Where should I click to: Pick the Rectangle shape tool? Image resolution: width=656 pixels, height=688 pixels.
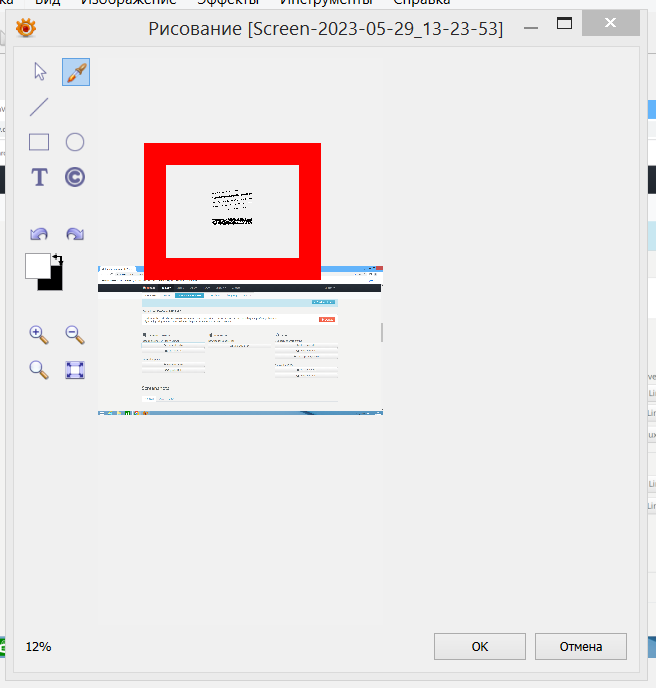click(39, 142)
